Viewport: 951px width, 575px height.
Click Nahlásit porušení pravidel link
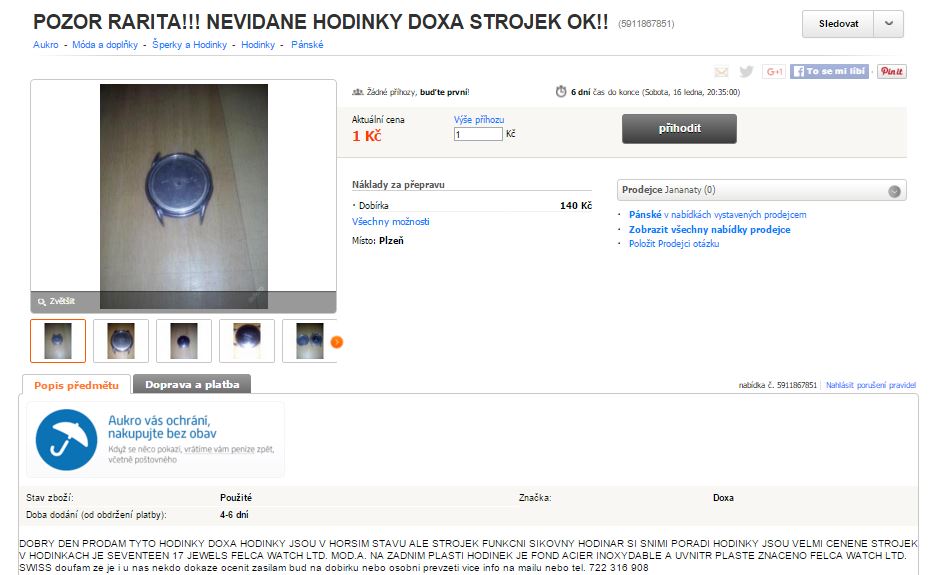pyautogui.click(x=870, y=385)
